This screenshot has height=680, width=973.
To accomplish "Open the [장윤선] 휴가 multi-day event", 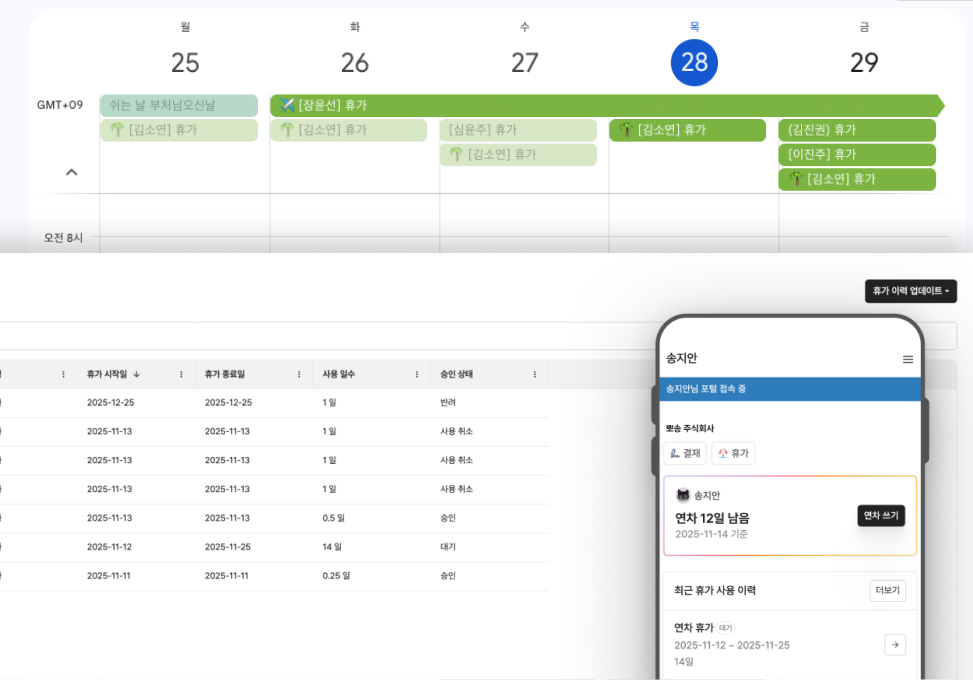I will pos(607,105).
